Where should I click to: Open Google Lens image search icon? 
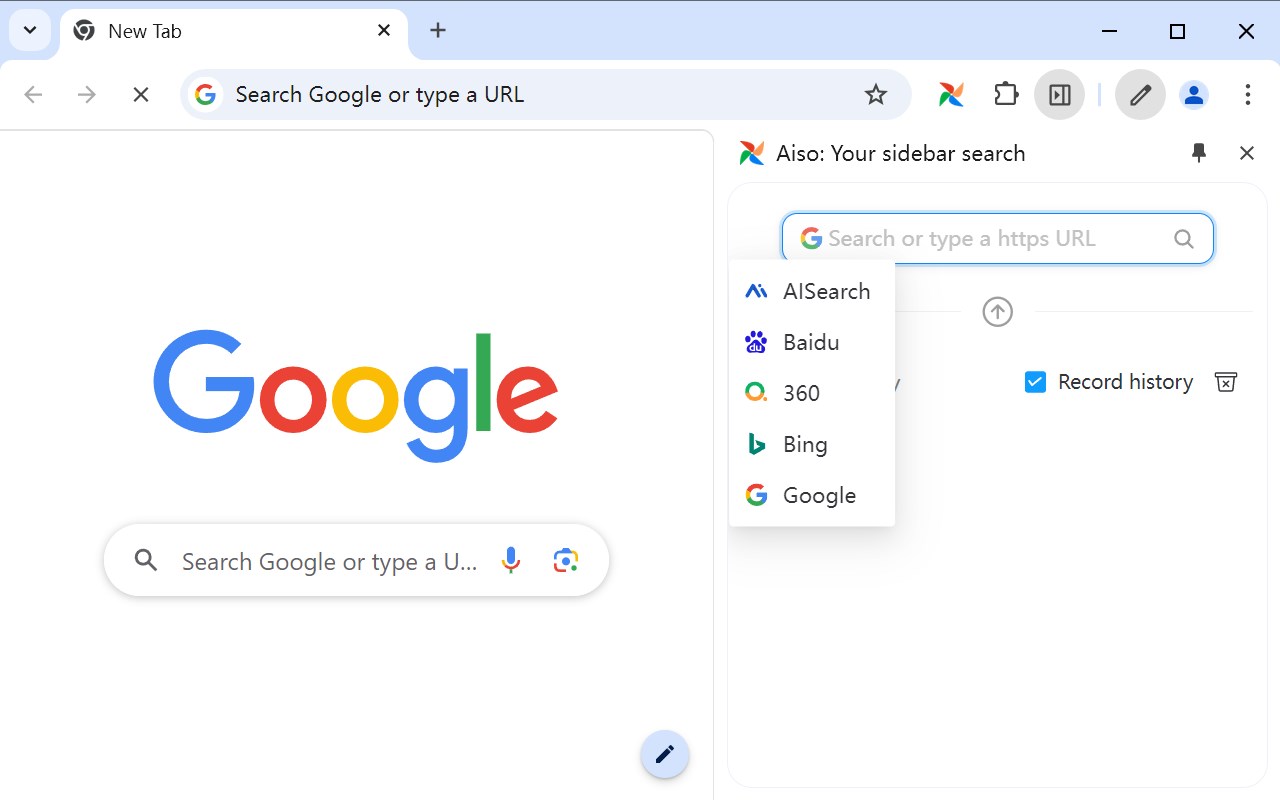click(565, 561)
